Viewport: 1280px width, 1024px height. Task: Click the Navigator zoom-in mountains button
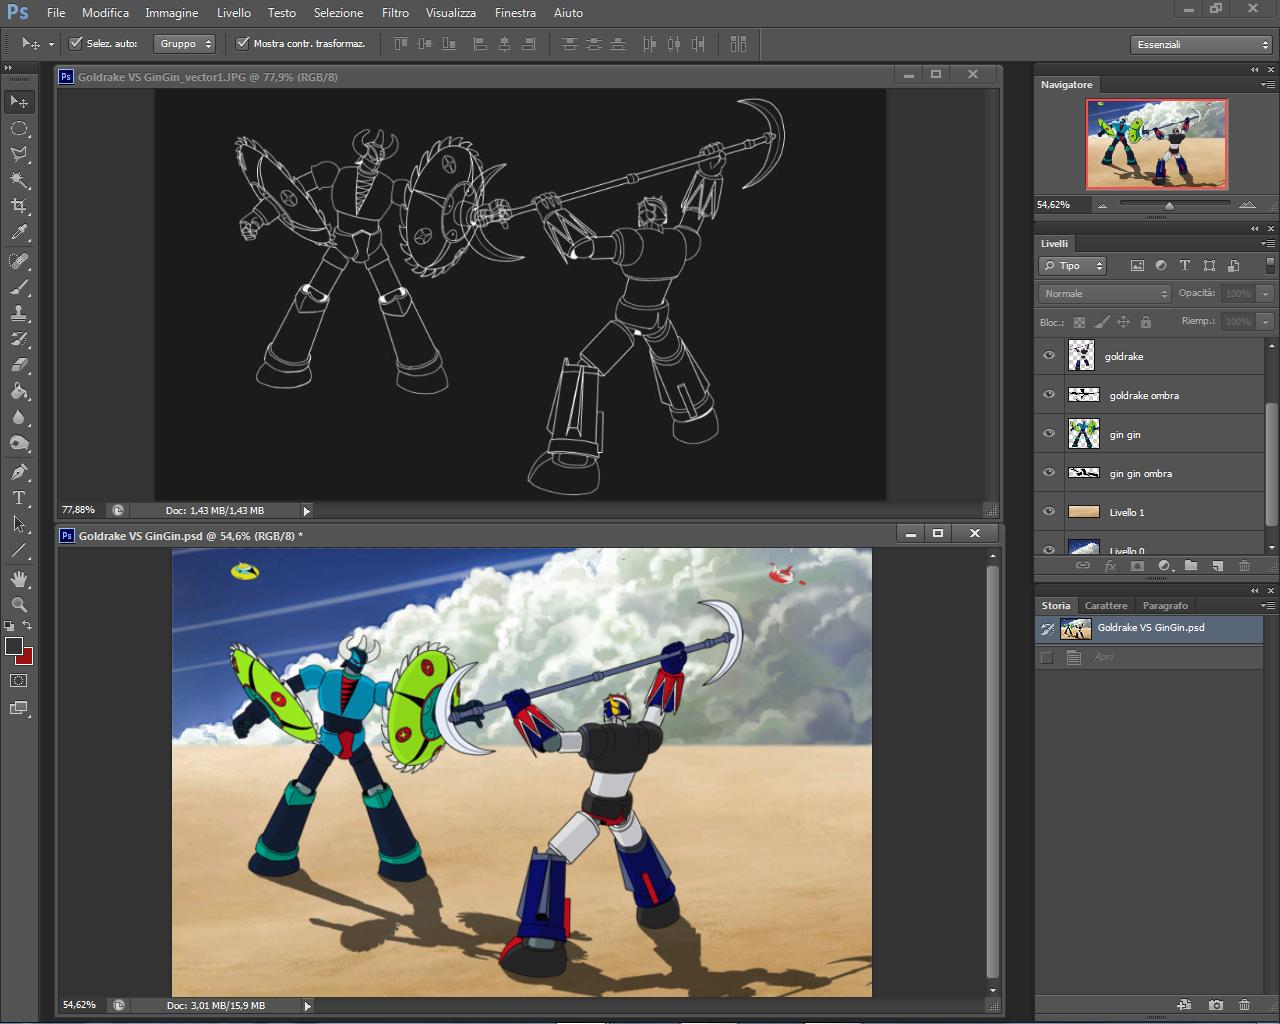(1246, 205)
